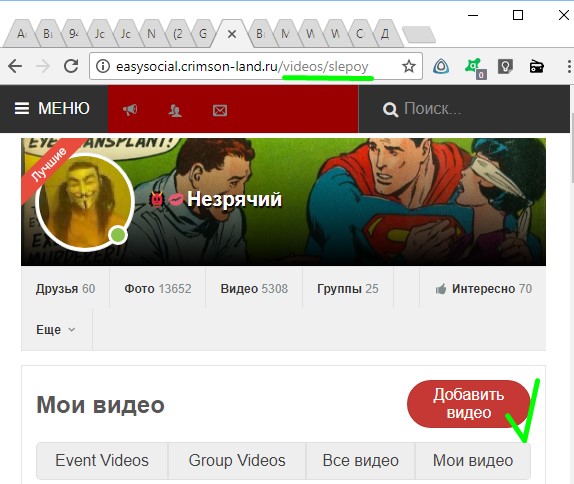
Task: Open the lightbulb extension icon
Action: tap(505, 67)
